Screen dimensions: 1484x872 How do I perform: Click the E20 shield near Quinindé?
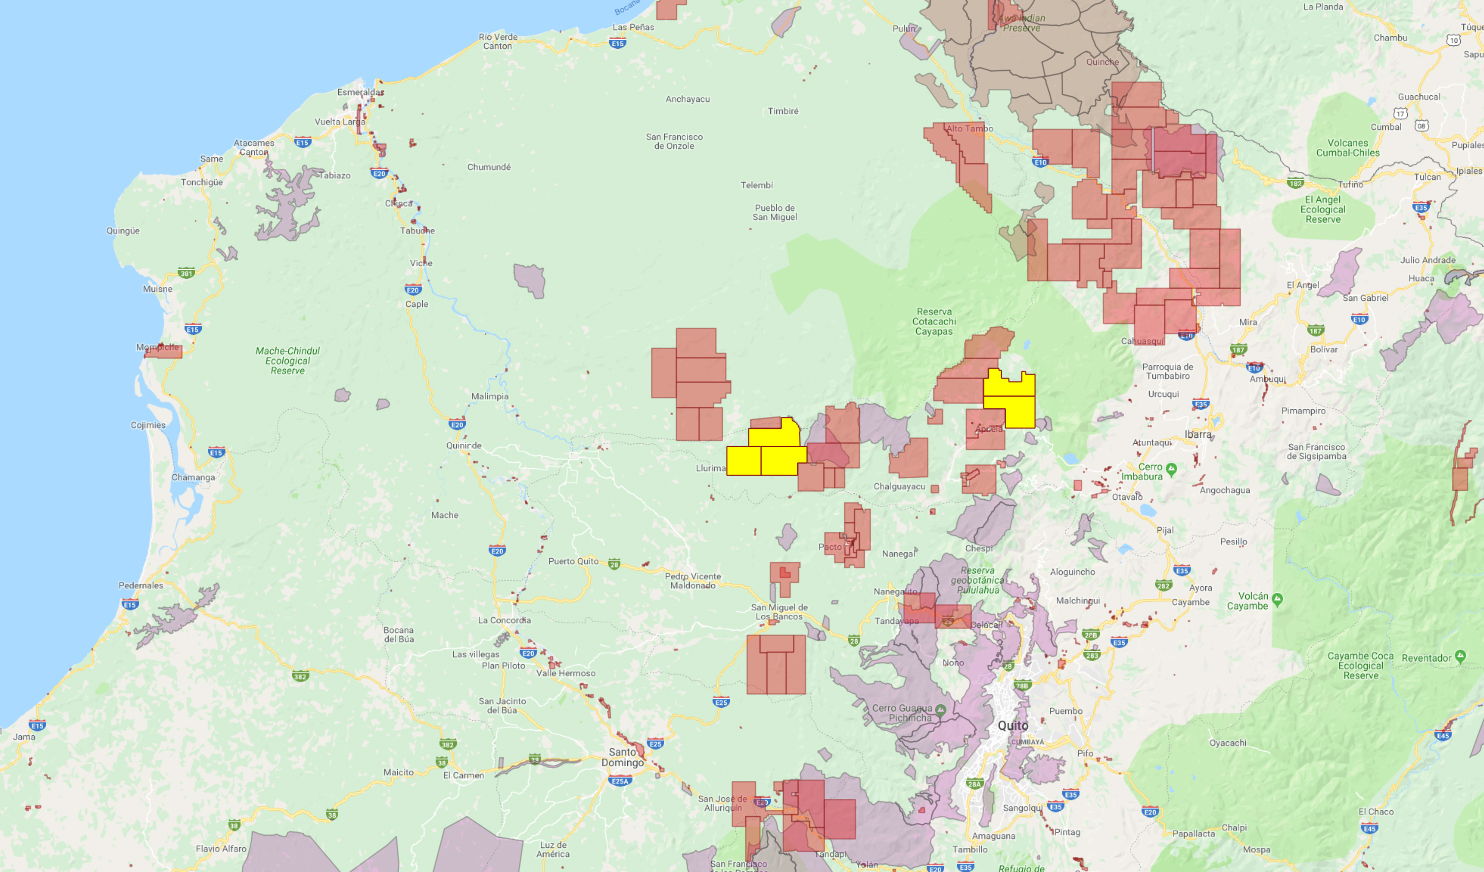point(457,424)
